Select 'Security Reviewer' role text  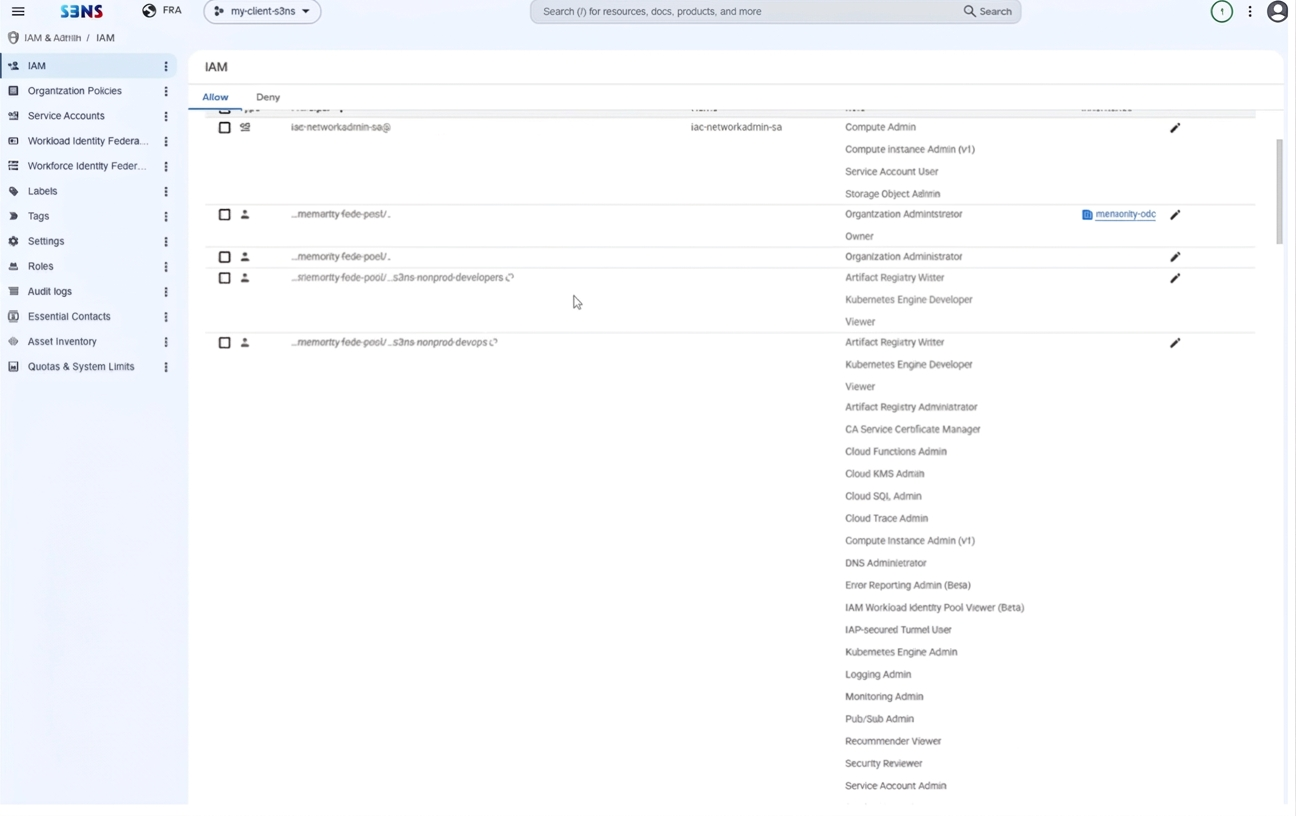click(884, 764)
